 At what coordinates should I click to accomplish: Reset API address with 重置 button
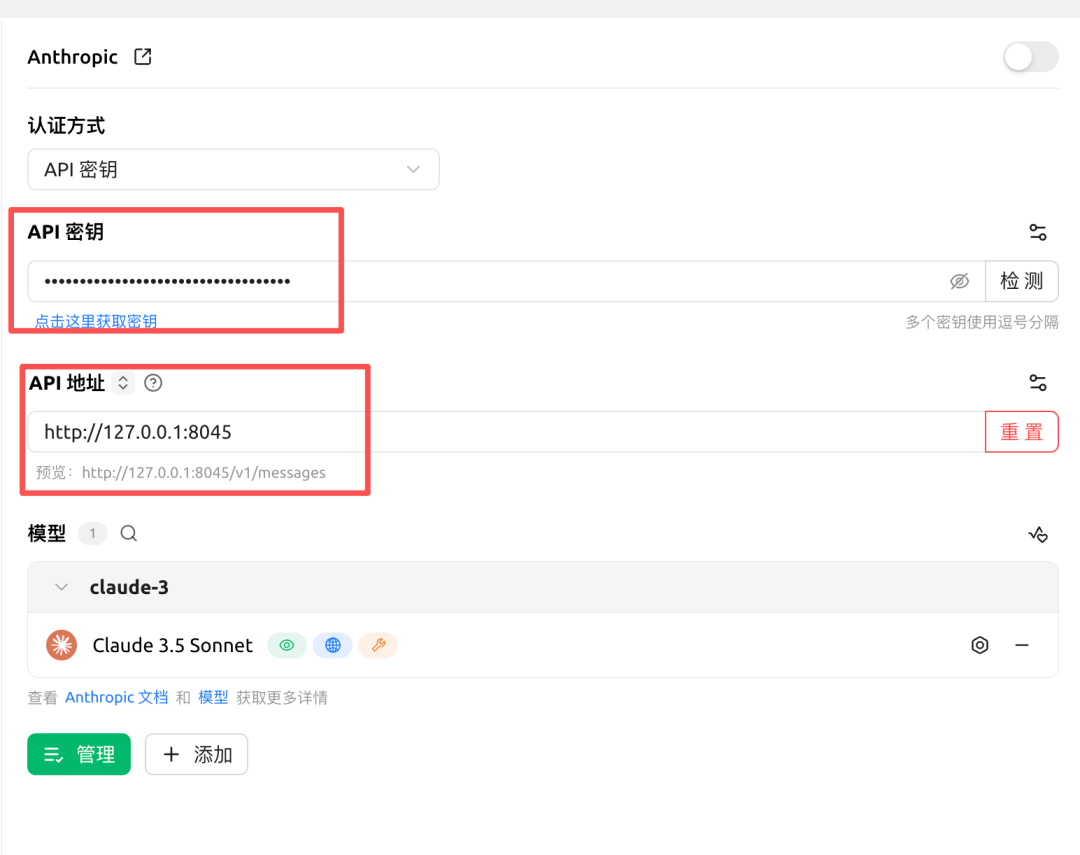click(x=1021, y=432)
